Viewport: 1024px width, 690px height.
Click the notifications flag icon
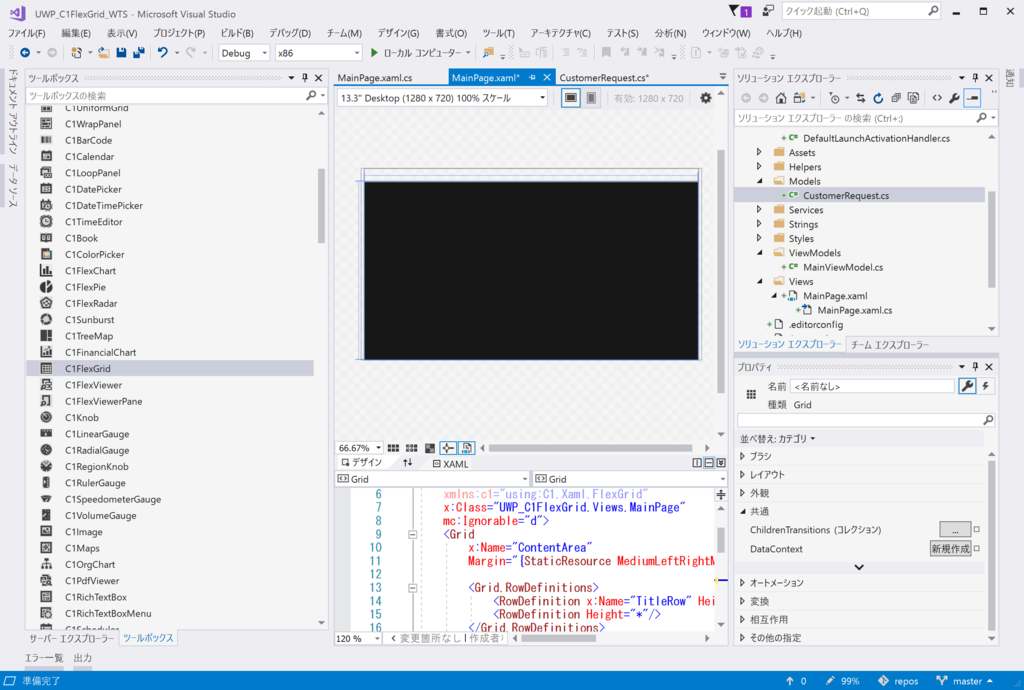tap(740, 11)
